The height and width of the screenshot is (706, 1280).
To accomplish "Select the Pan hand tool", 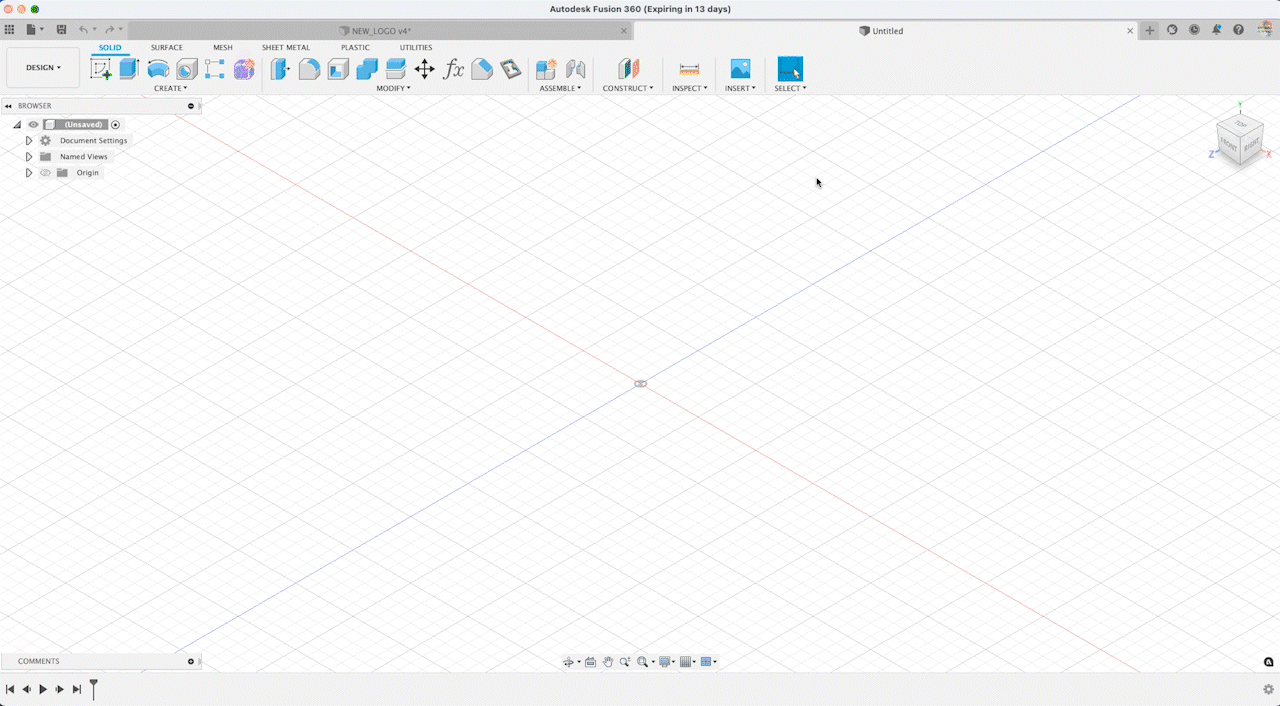I will coord(608,662).
